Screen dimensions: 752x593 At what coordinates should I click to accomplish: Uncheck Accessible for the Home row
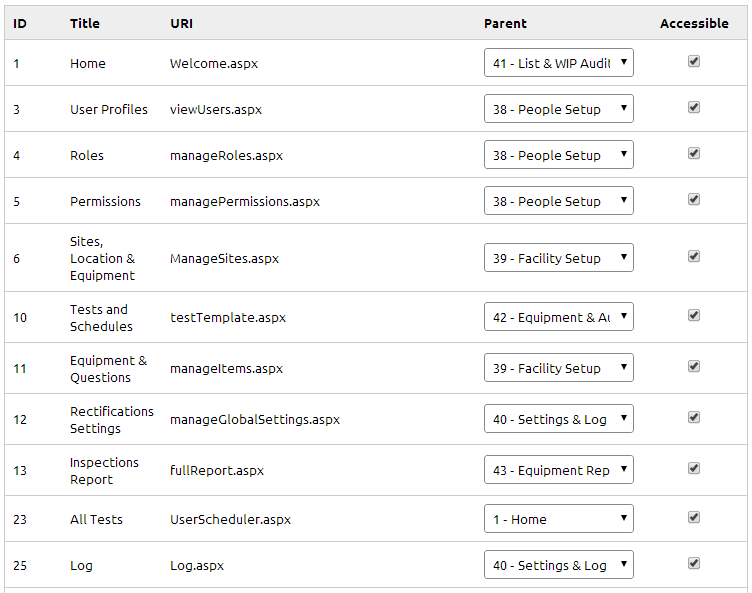point(694,62)
